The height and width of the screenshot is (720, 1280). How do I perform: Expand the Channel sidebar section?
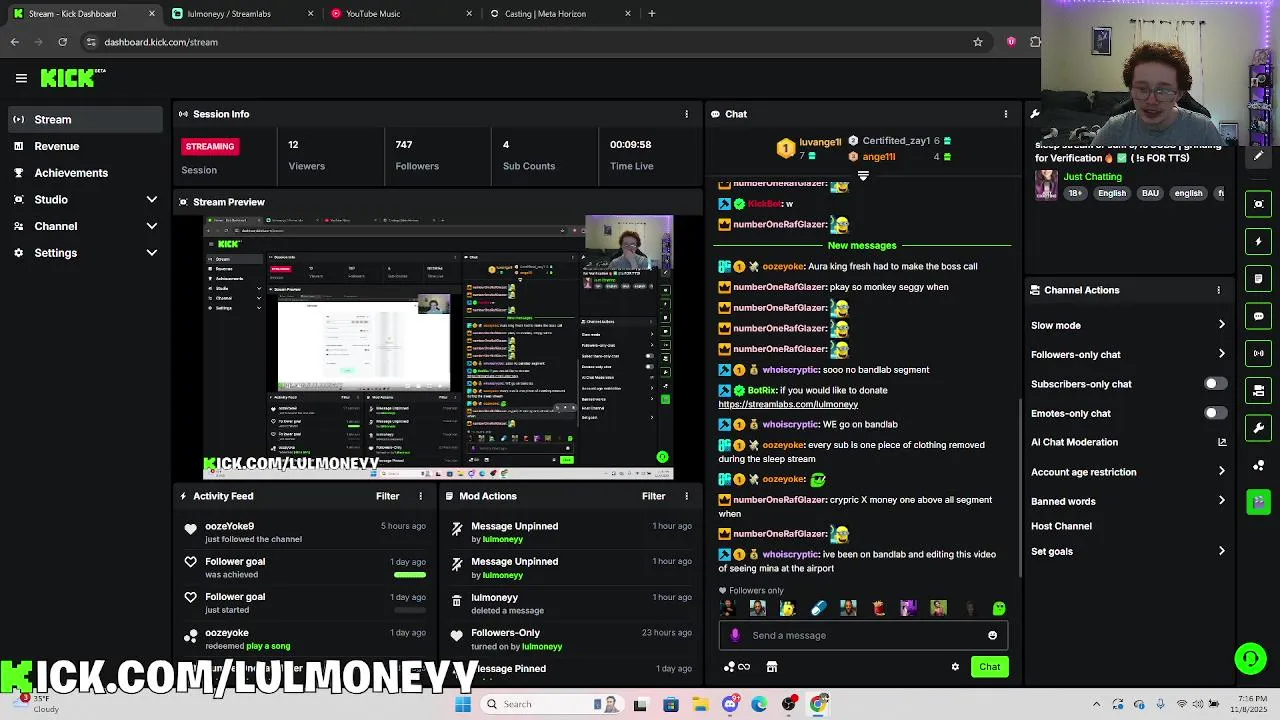coord(152,226)
